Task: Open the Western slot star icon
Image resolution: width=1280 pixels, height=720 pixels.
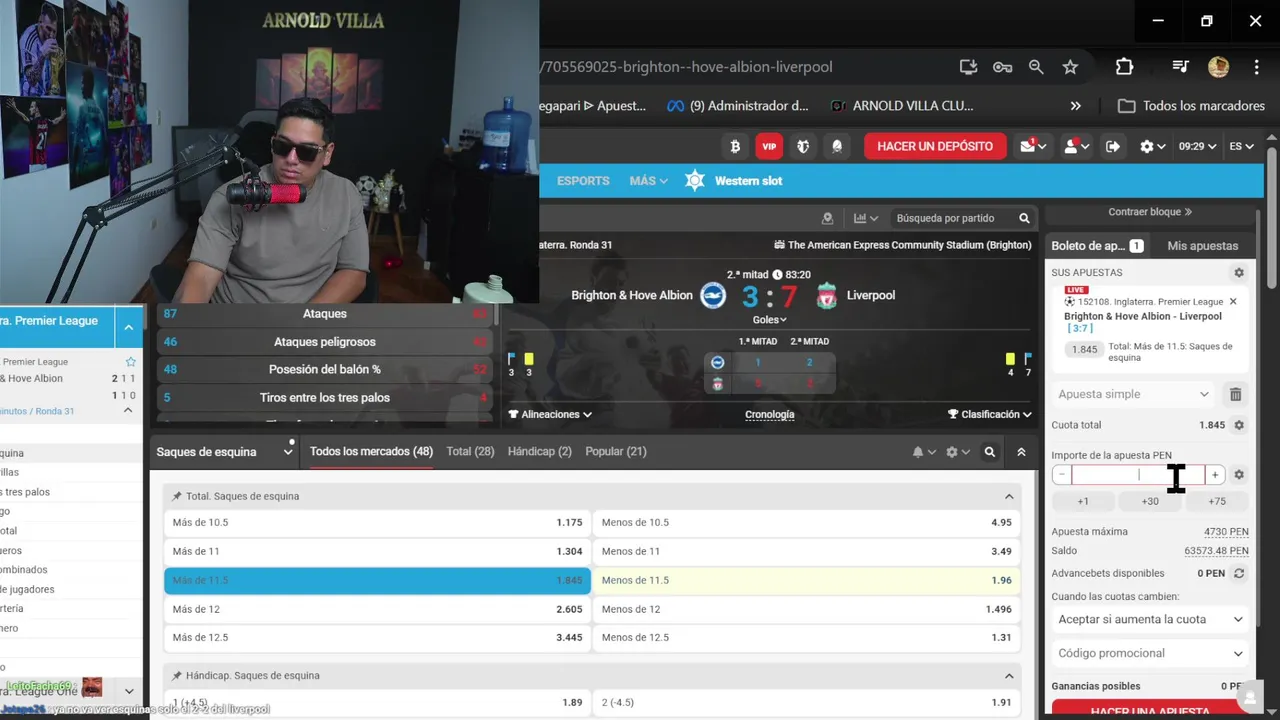Action: (695, 181)
